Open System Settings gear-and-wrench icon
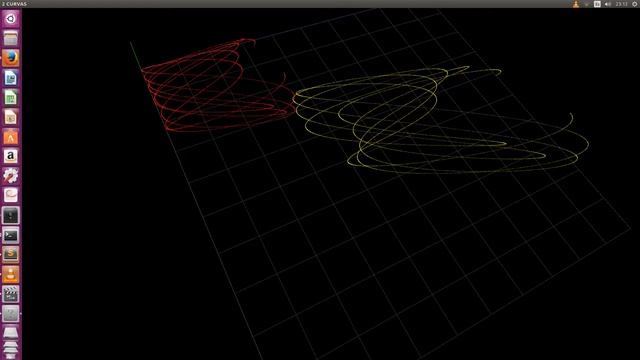The image size is (640, 360). [x=11, y=176]
